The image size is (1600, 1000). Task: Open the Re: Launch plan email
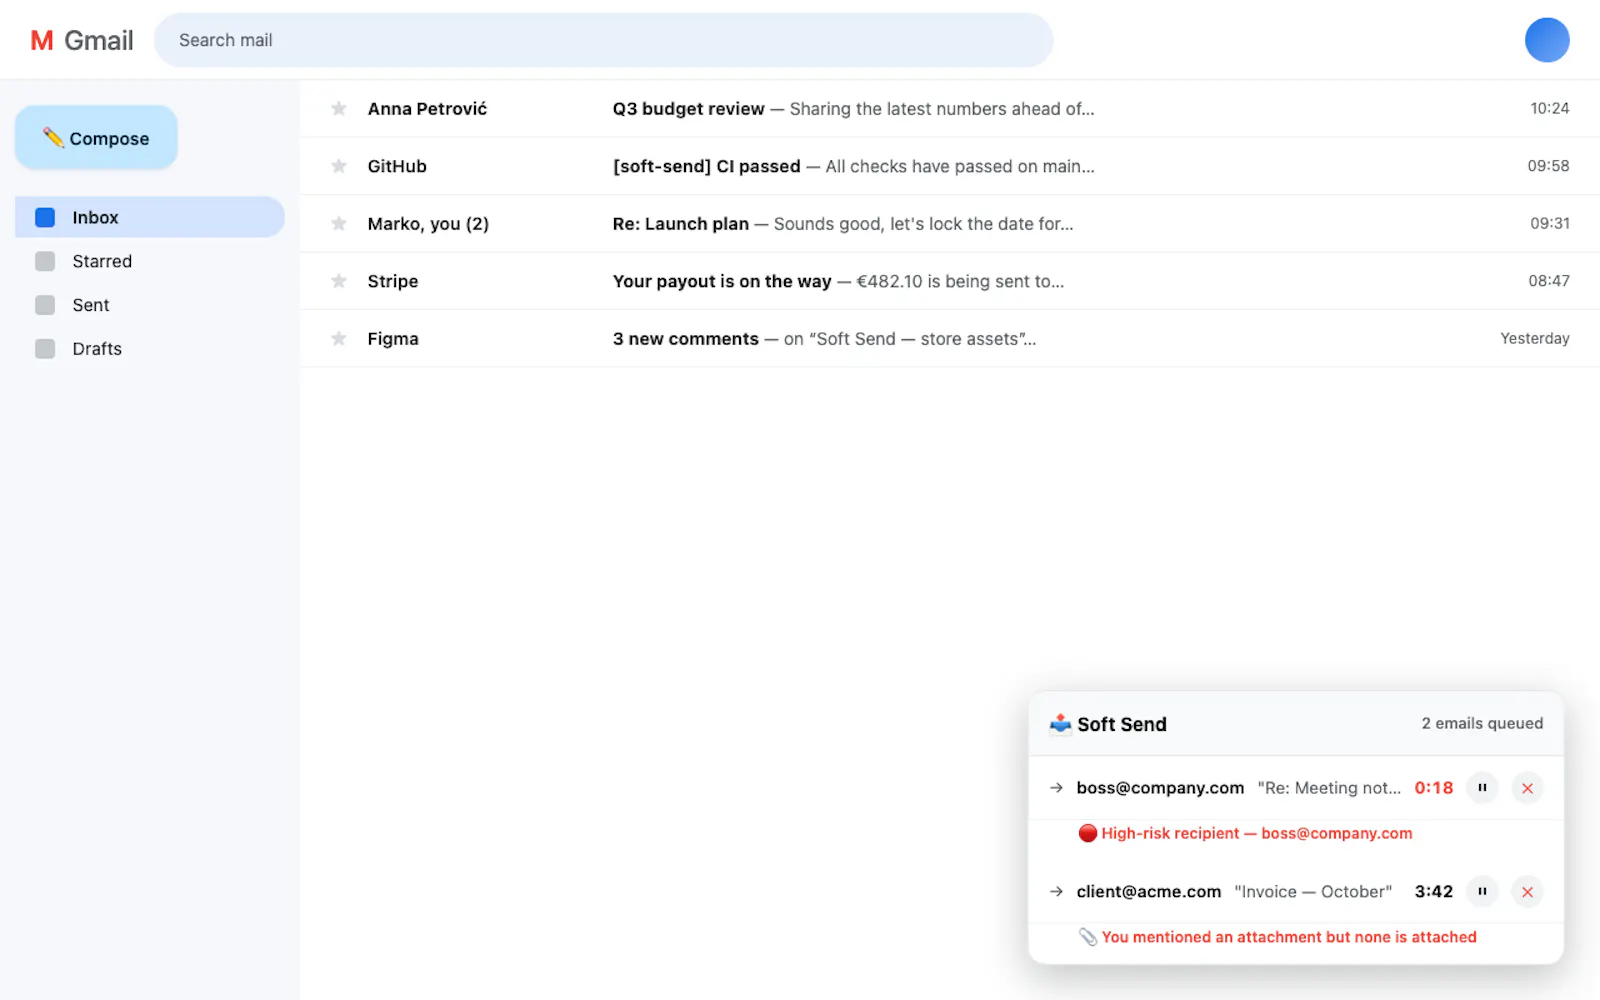(950, 223)
